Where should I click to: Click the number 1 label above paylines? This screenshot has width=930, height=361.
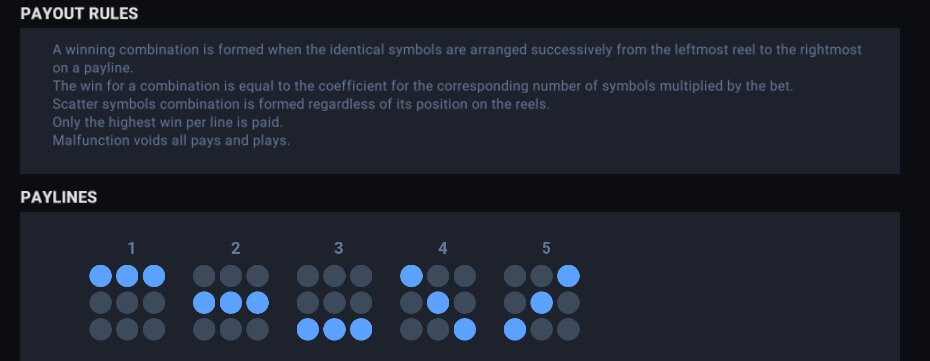pos(131,248)
